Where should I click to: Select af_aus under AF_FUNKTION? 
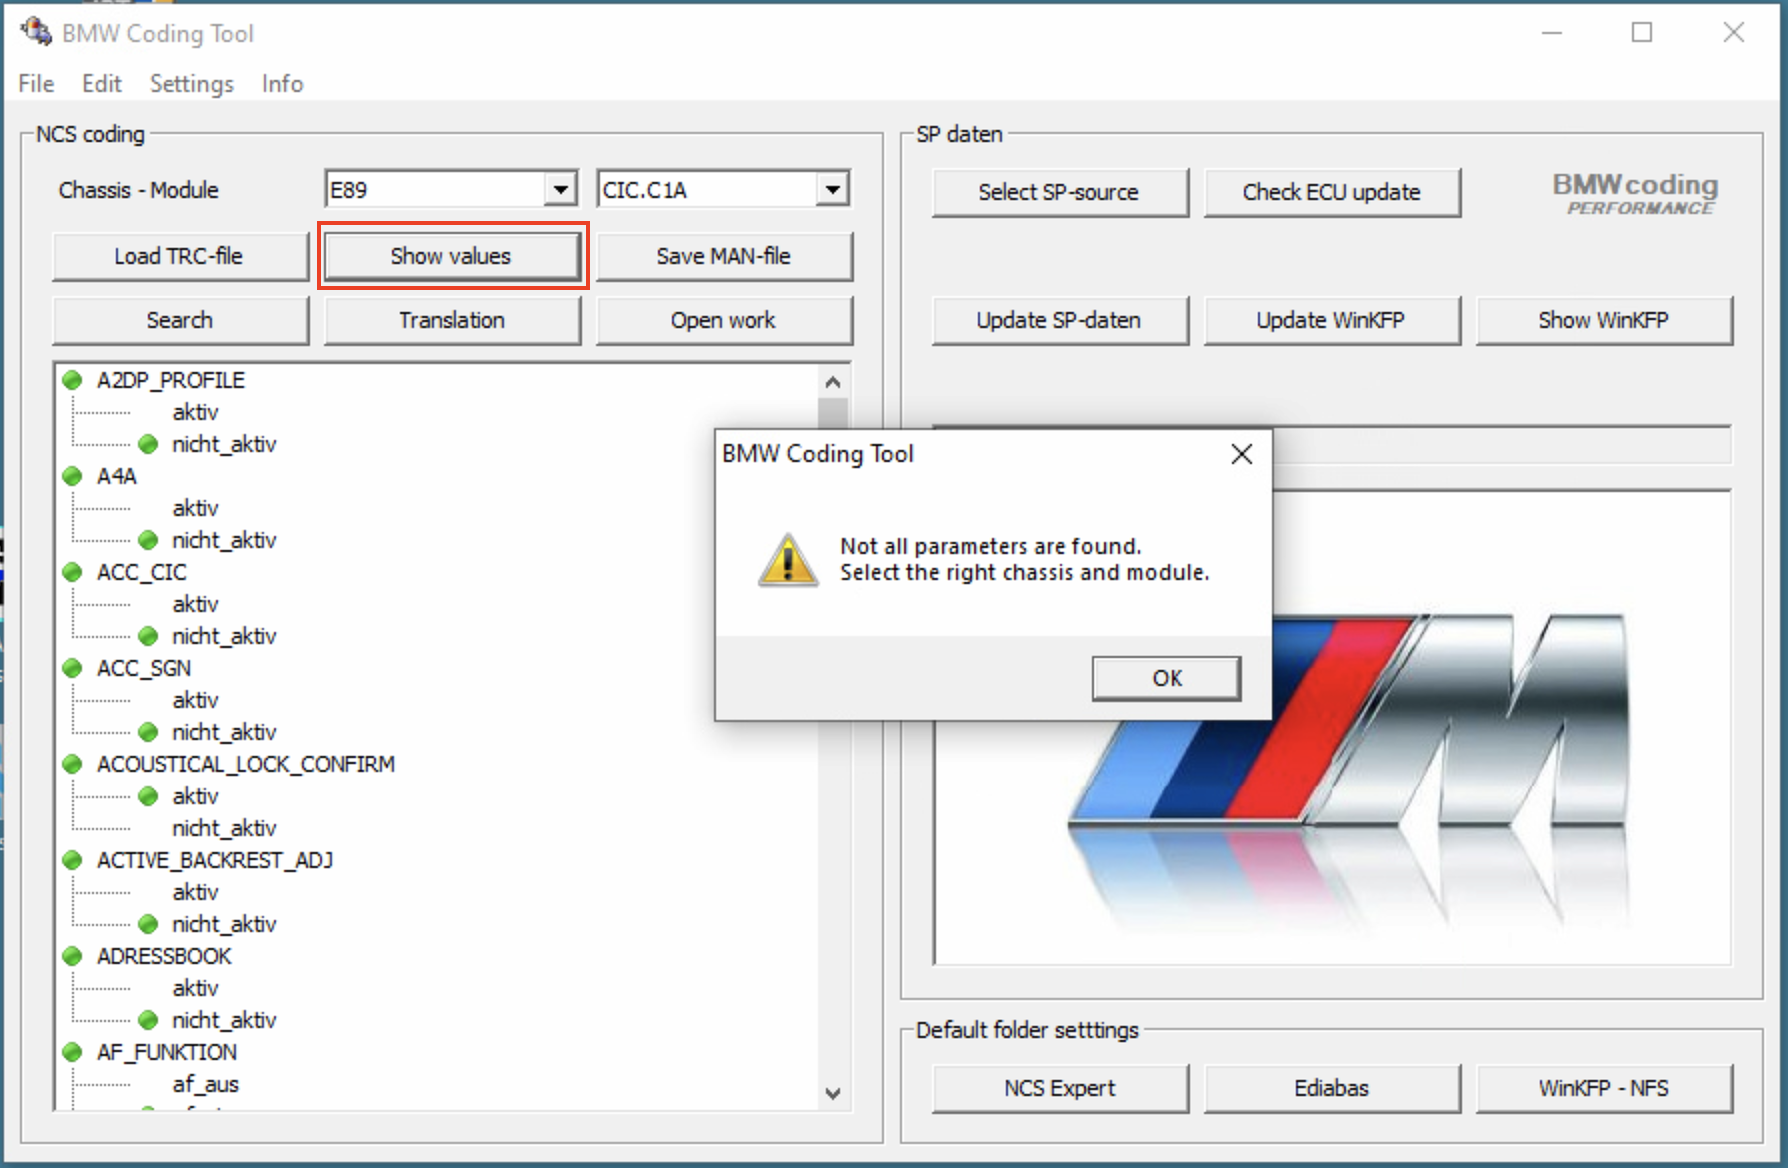click(x=206, y=1084)
